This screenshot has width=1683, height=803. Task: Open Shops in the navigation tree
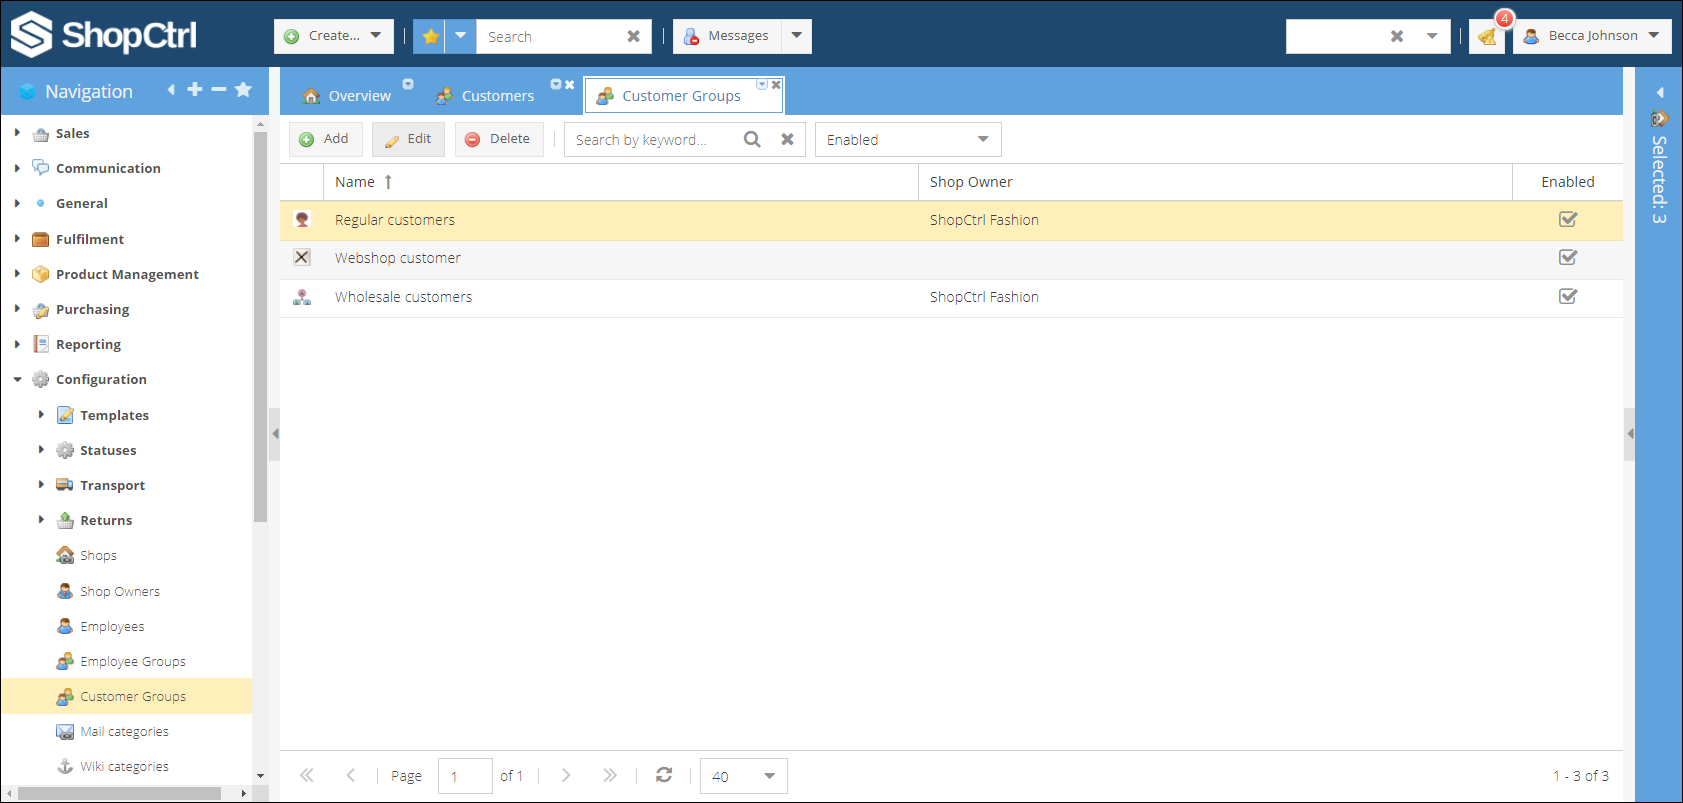(x=98, y=555)
